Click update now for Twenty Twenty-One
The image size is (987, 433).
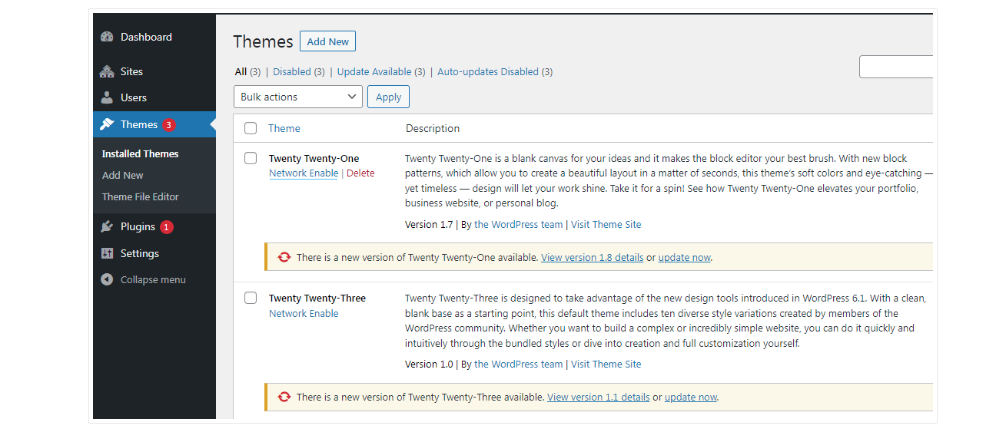click(x=685, y=257)
